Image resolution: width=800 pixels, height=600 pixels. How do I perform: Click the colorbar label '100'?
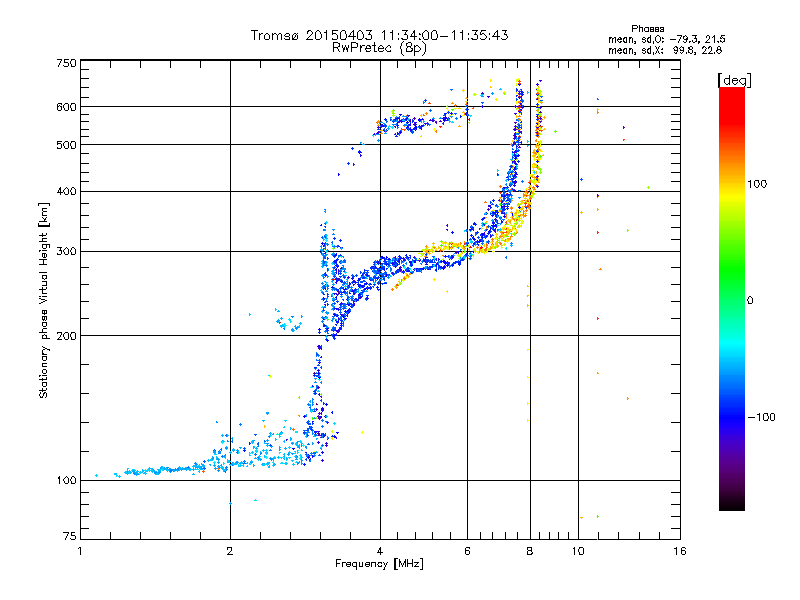(x=757, y=184)
